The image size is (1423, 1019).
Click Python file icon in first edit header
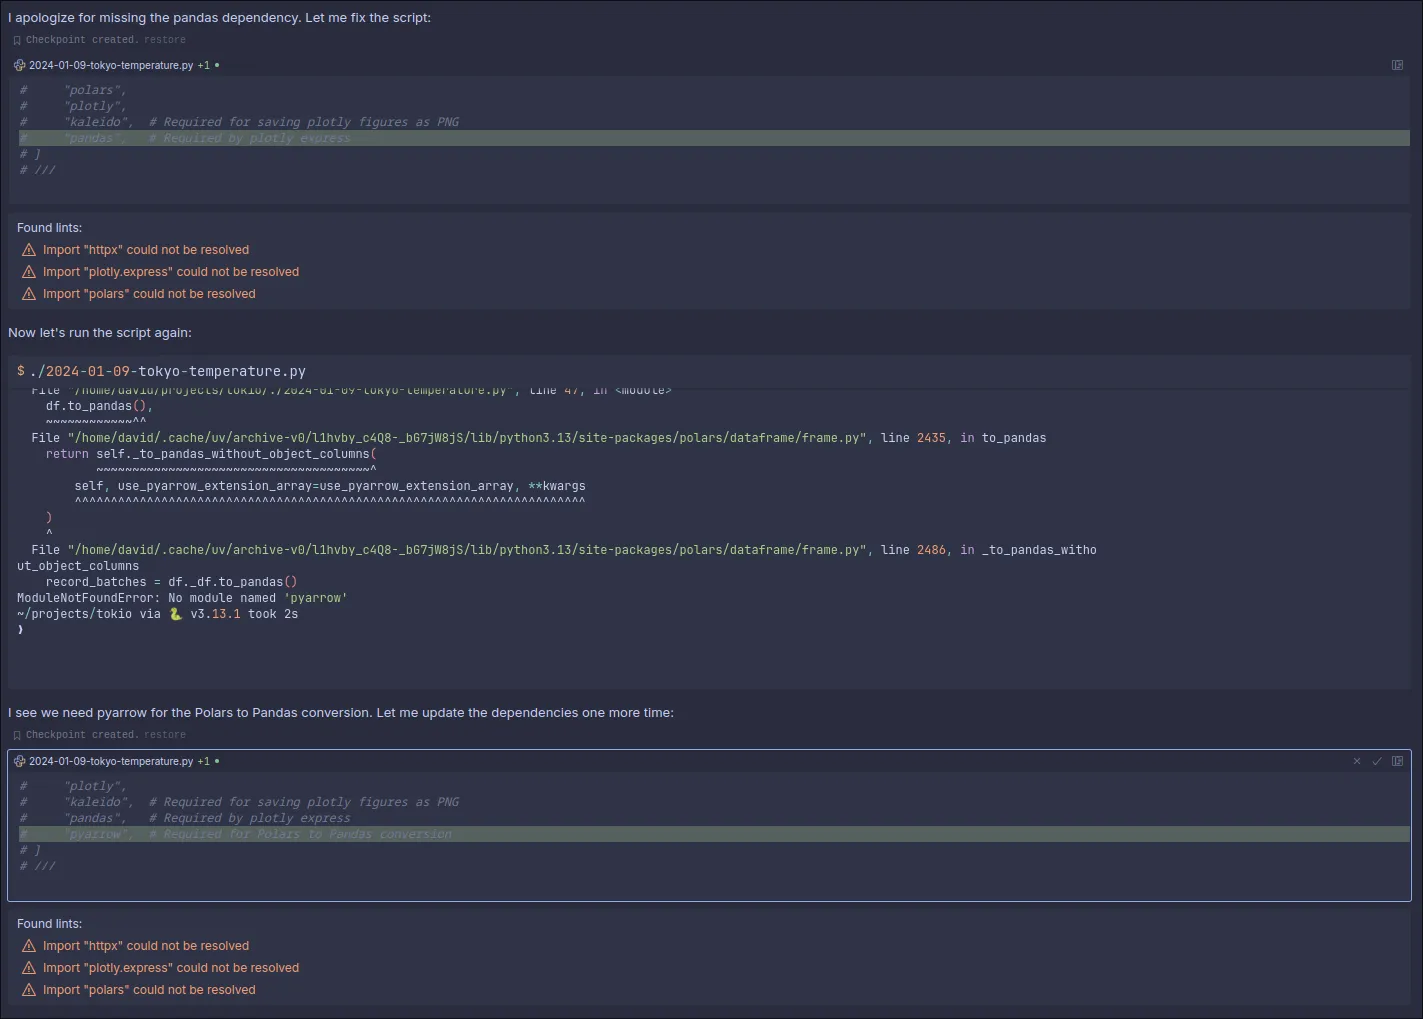[19, 65]
